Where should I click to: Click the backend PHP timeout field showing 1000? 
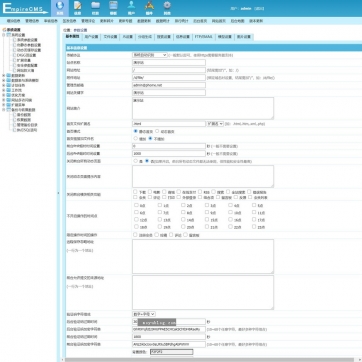[169, 154]
